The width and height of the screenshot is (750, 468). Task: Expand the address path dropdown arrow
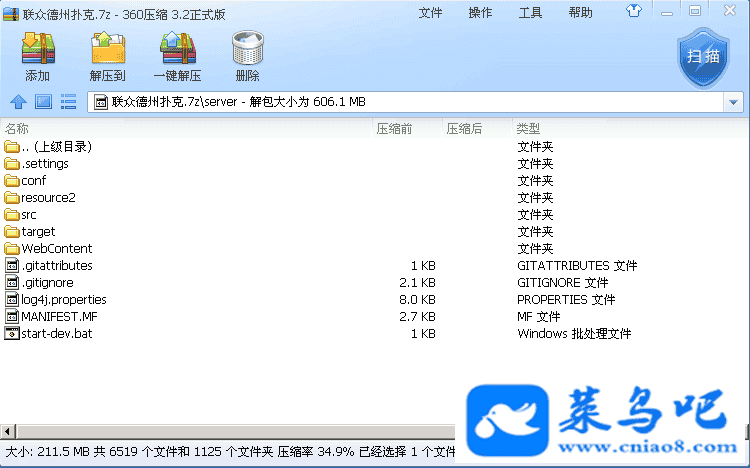(733, 102)
